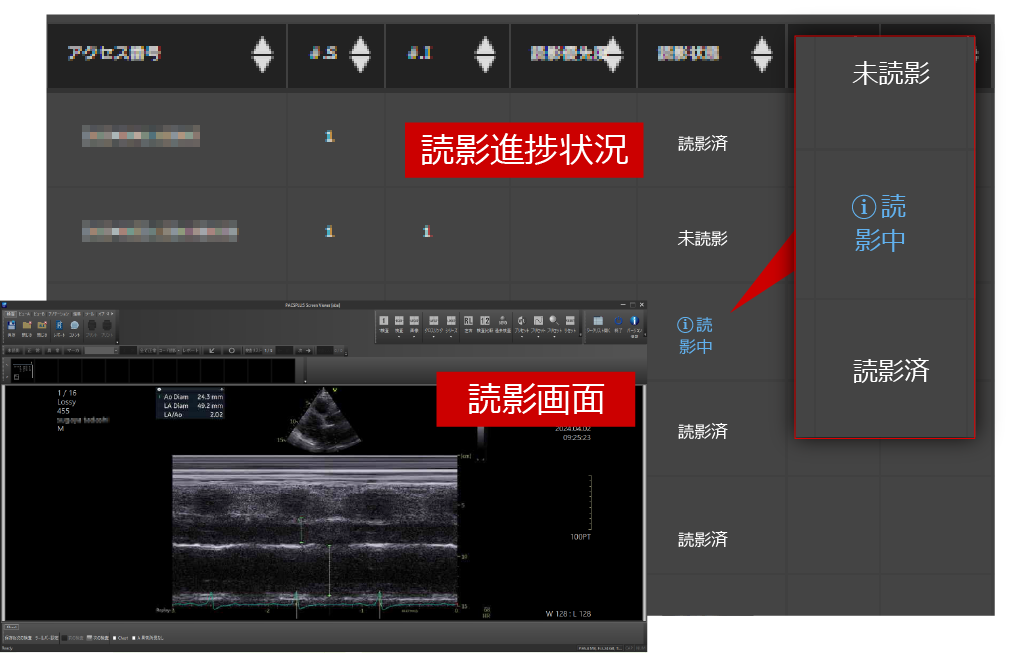Click the RL flip icon
1013x653 pixels.
point(468,321)
